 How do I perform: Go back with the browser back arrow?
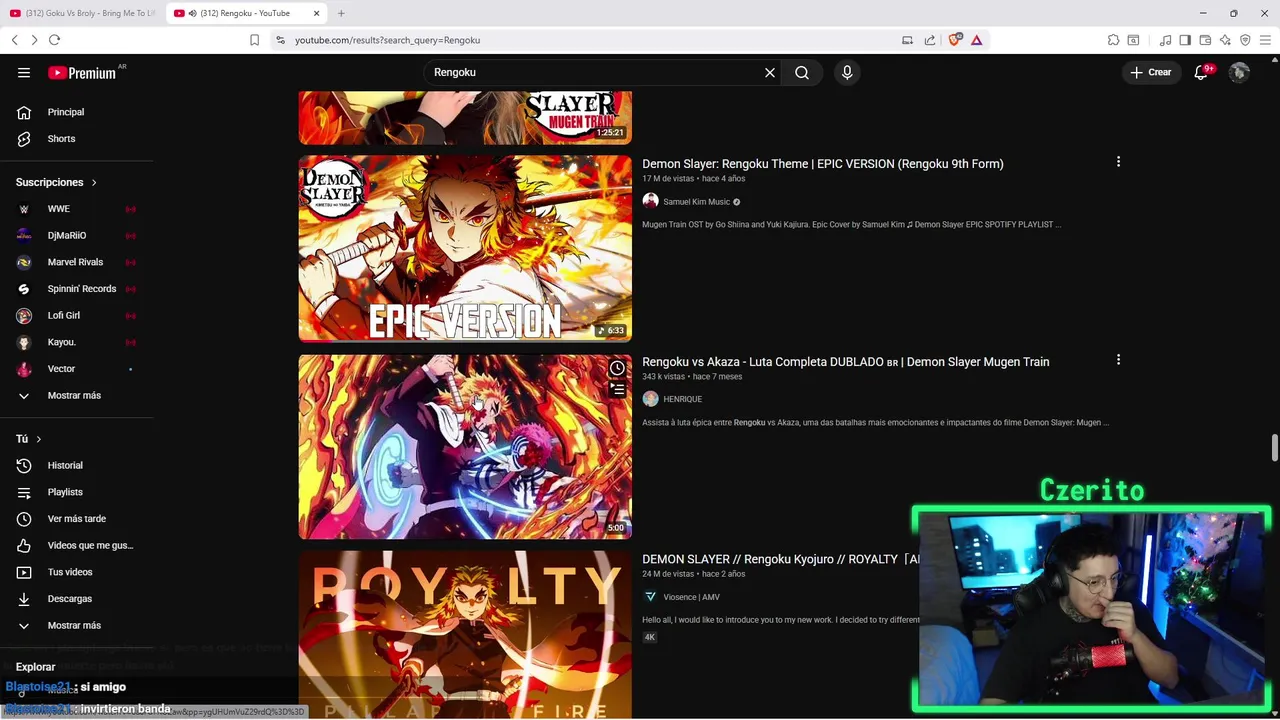[x=15, y=40]
